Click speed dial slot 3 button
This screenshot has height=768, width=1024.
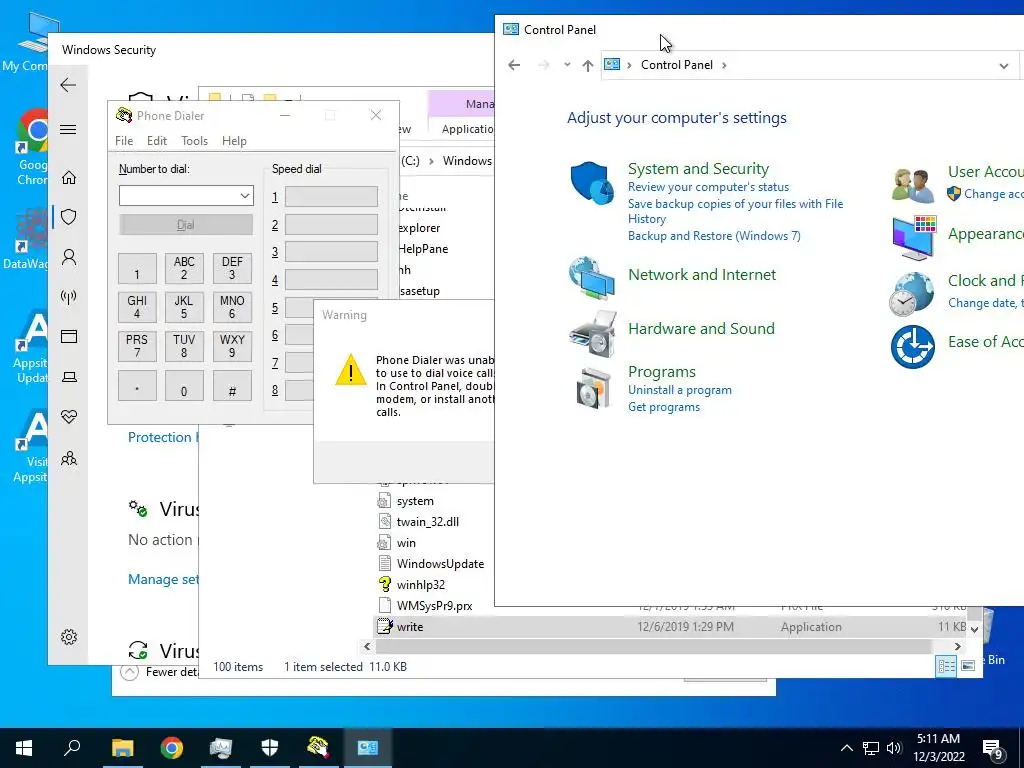[x=331, y=252]
